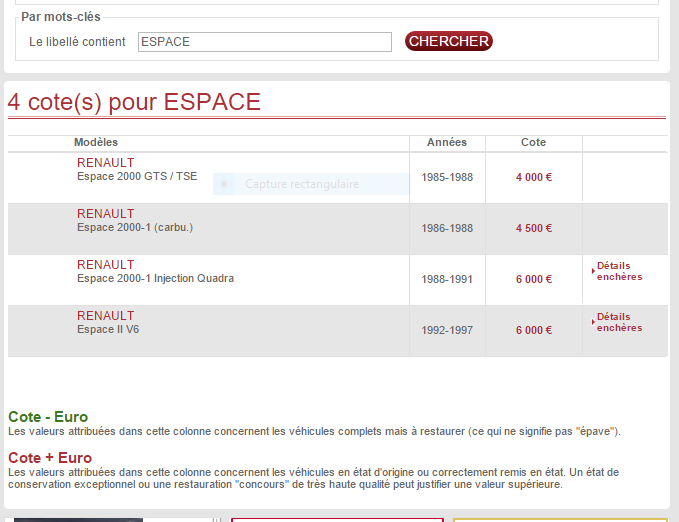
Task: Click the 'Capture rectangulaire' overlay item
Action: pyautogui.click(x=301, y=184)
